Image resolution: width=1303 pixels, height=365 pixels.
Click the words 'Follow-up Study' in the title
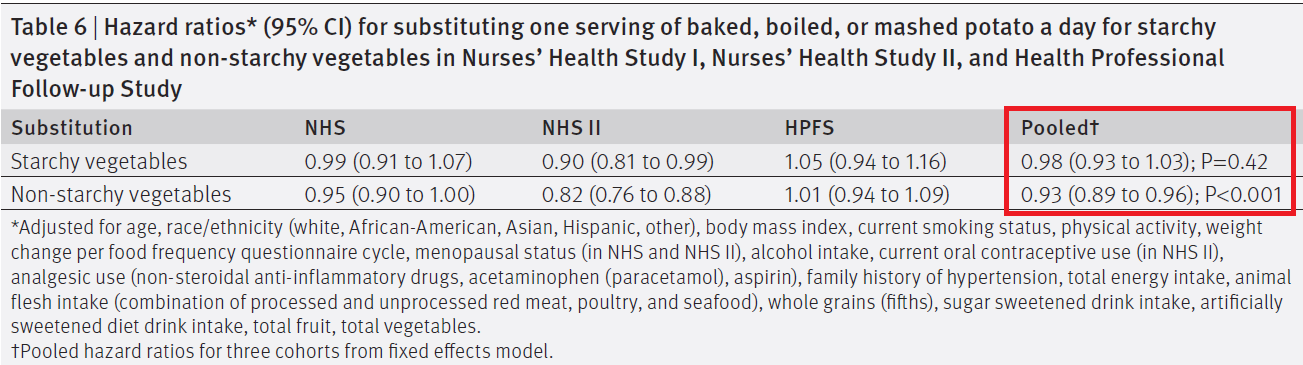click(x=96, y=90)
